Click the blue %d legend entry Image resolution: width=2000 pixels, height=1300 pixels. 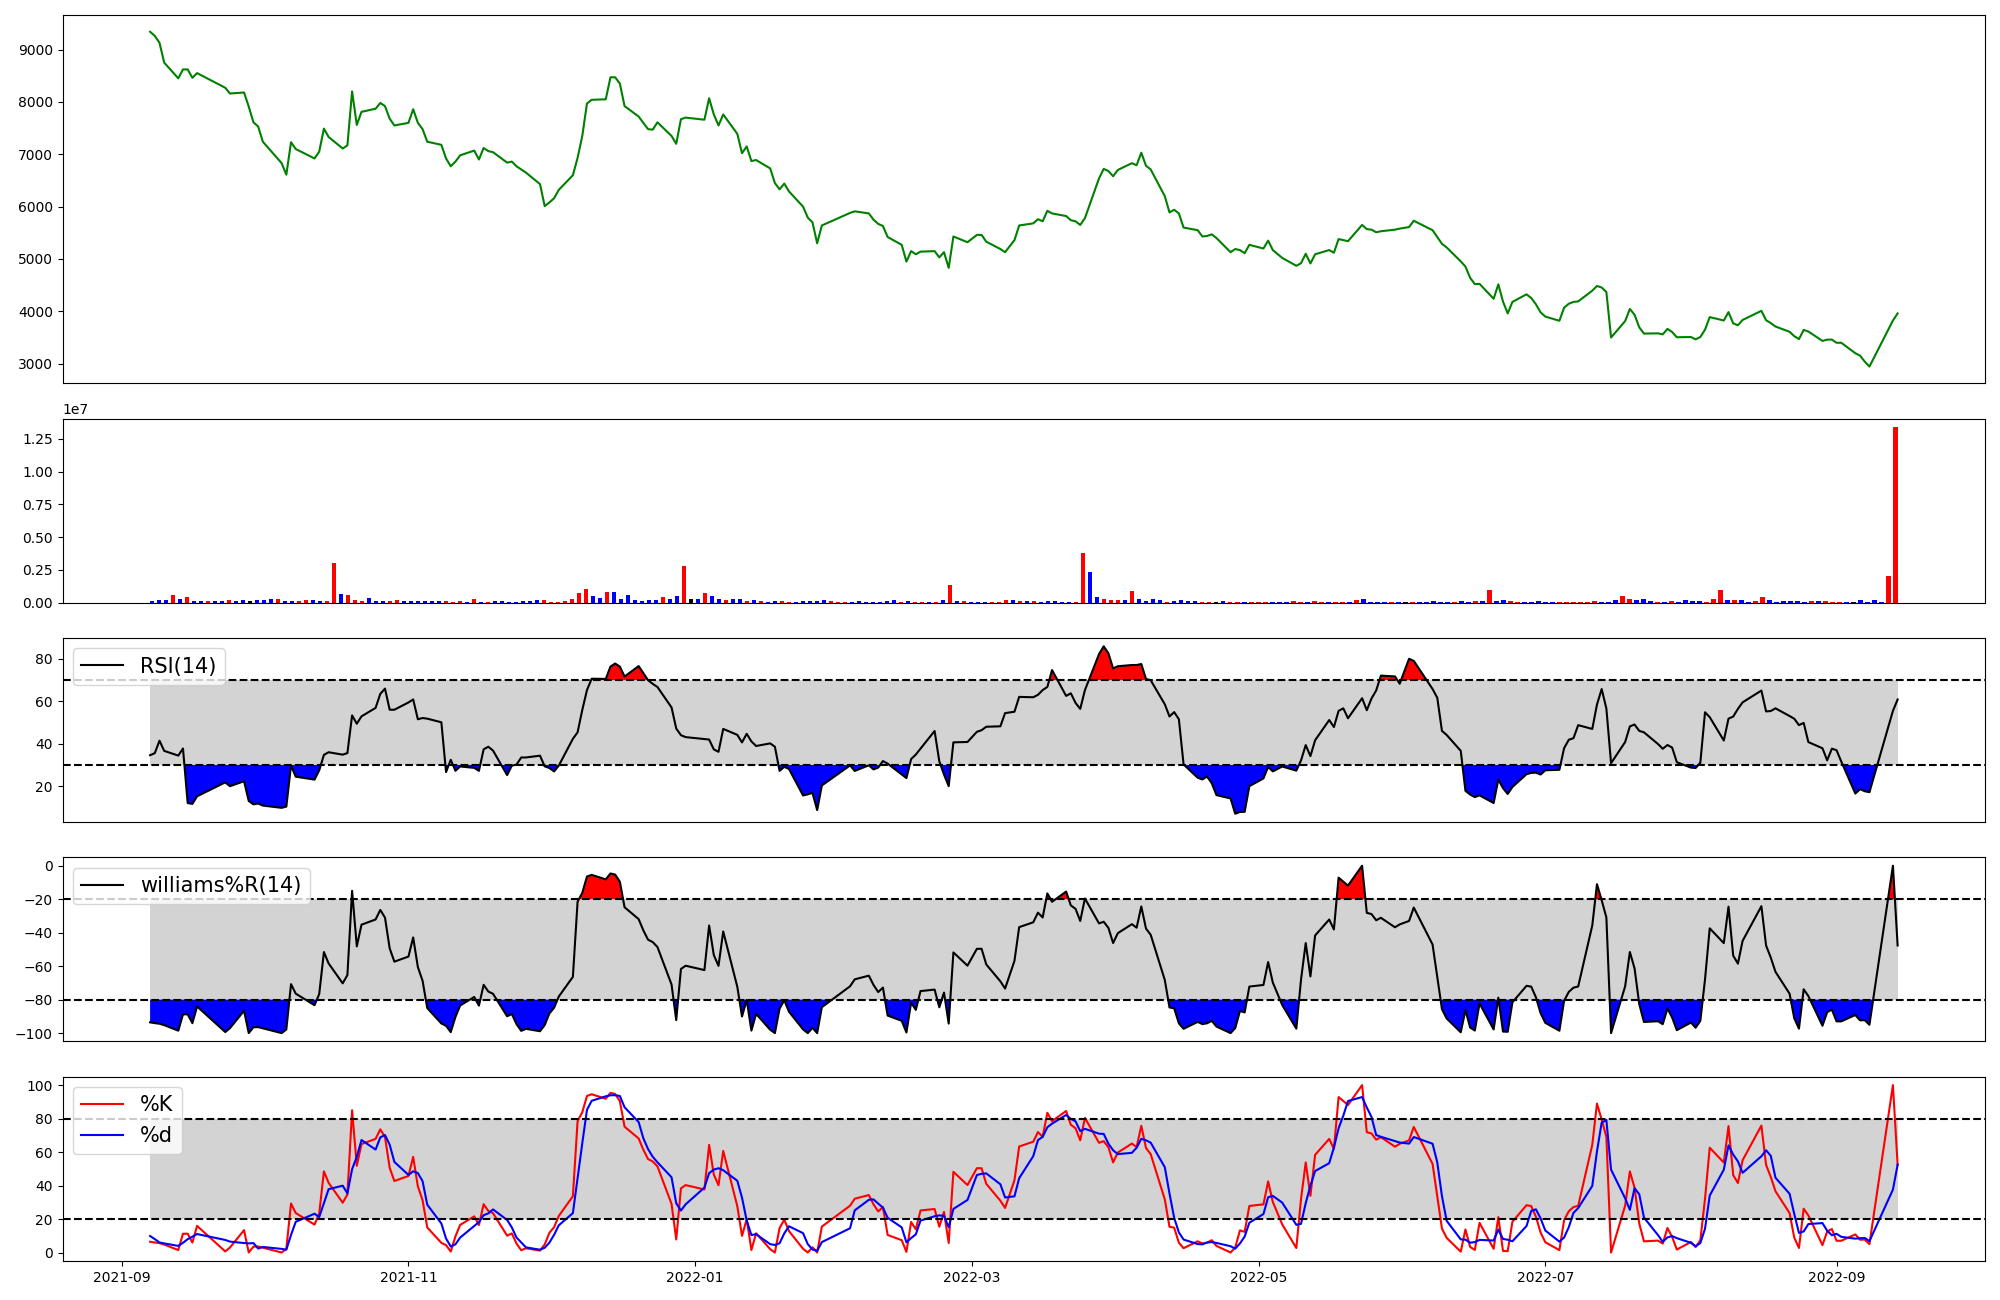(155, 1135)
